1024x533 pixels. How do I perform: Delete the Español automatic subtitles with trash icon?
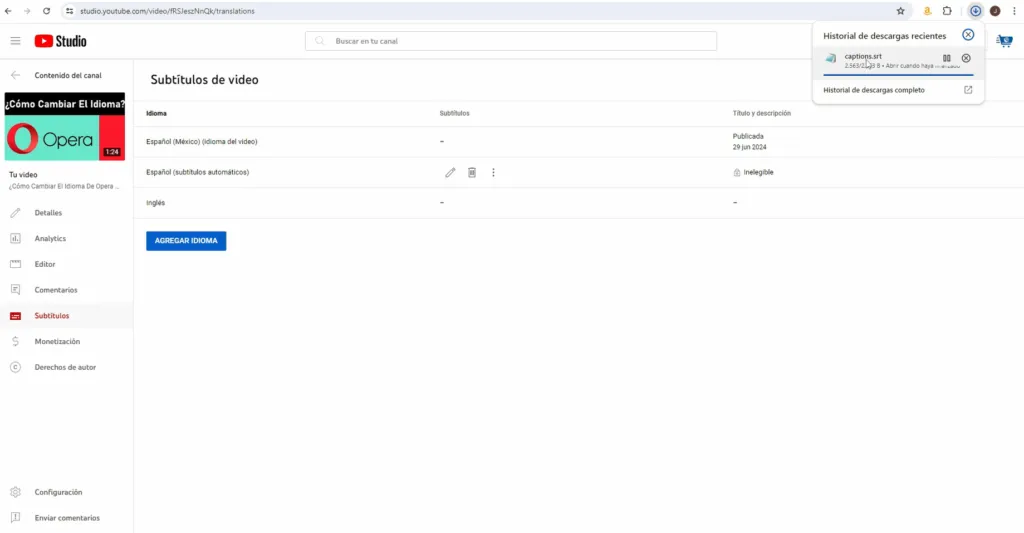click(x=472, y=172)
